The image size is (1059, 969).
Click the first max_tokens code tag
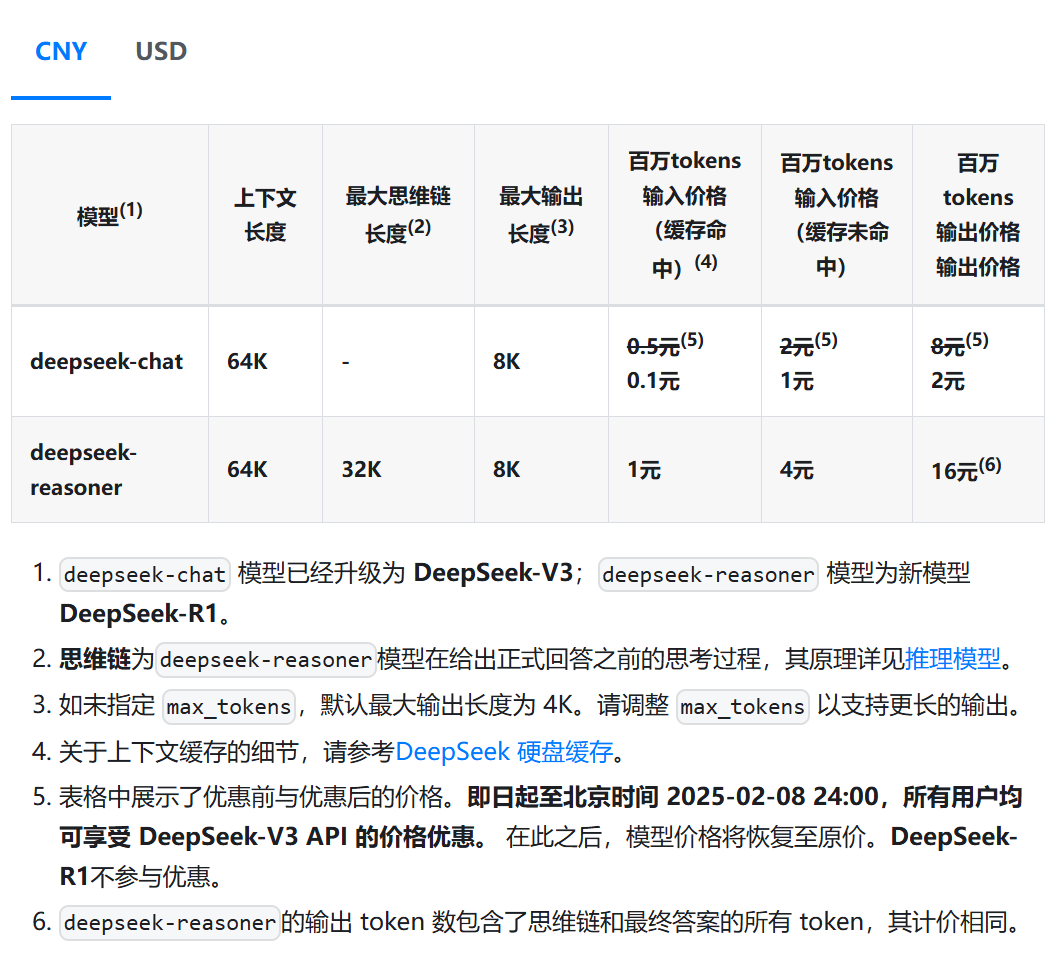pyautogui.click(x=229, y=707)
